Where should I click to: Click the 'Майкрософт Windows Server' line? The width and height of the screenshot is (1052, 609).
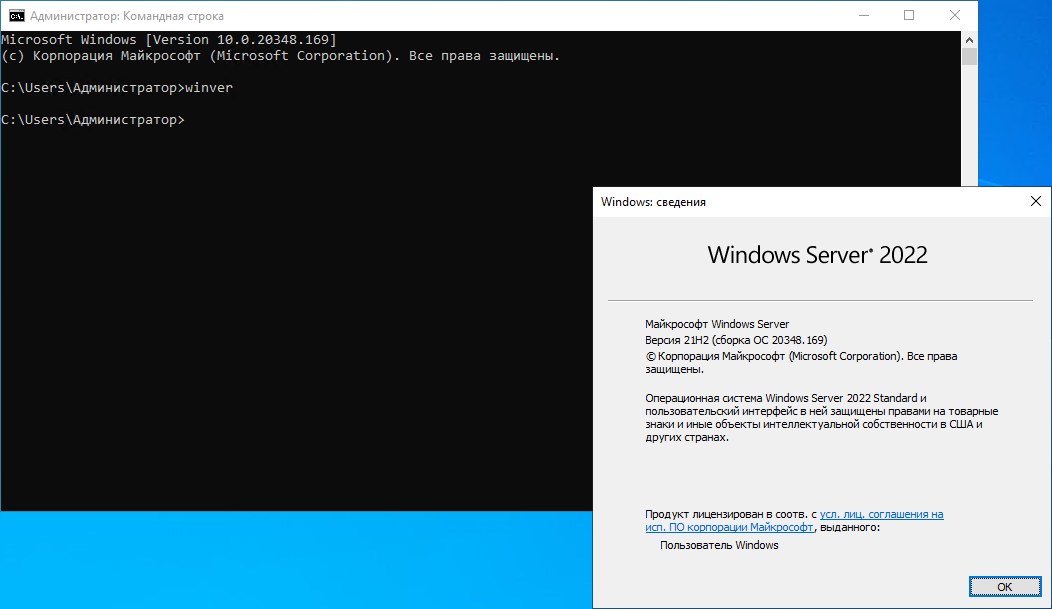[717, 324]
